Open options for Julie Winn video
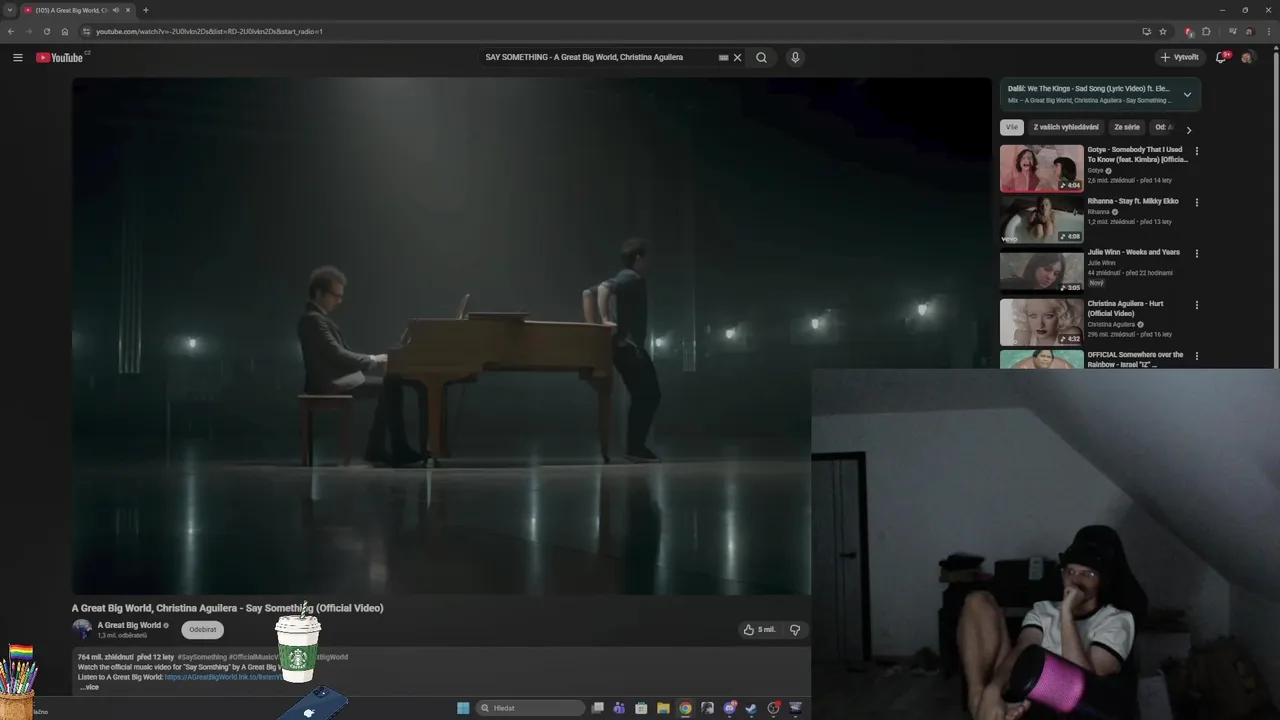The width and height of the screenshot is (1280, 720). (1196, 253)
